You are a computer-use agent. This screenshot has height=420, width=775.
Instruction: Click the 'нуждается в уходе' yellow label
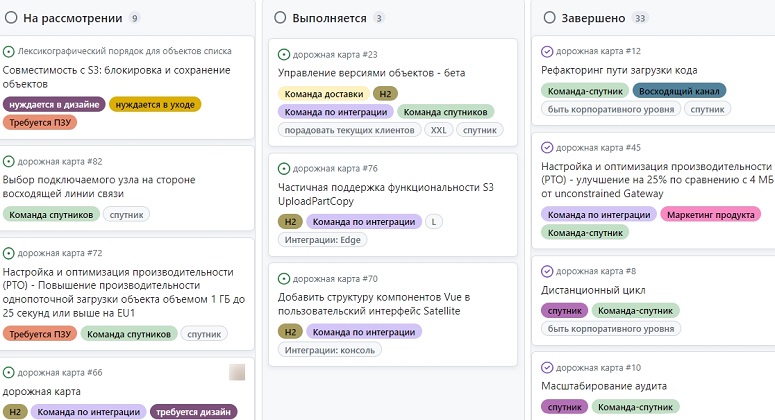coord(155,103)
